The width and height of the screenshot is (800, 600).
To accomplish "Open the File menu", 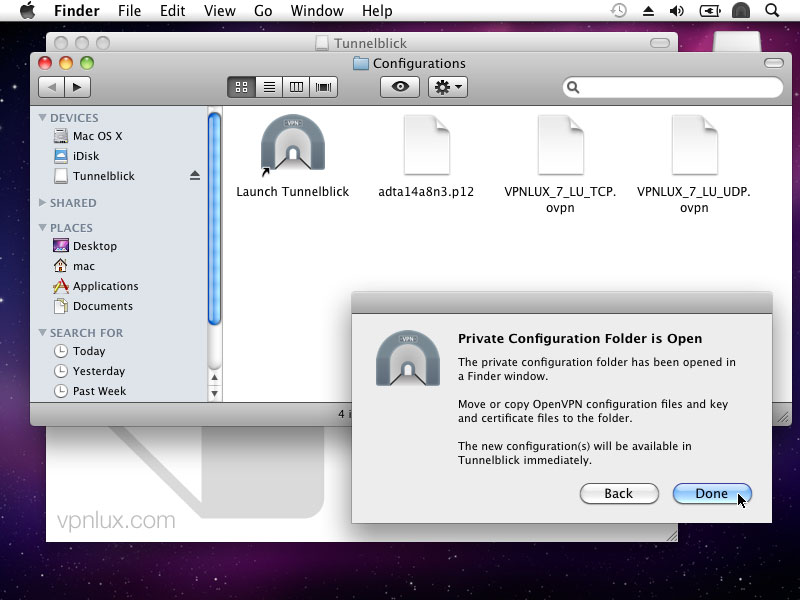I will (129, 11).
